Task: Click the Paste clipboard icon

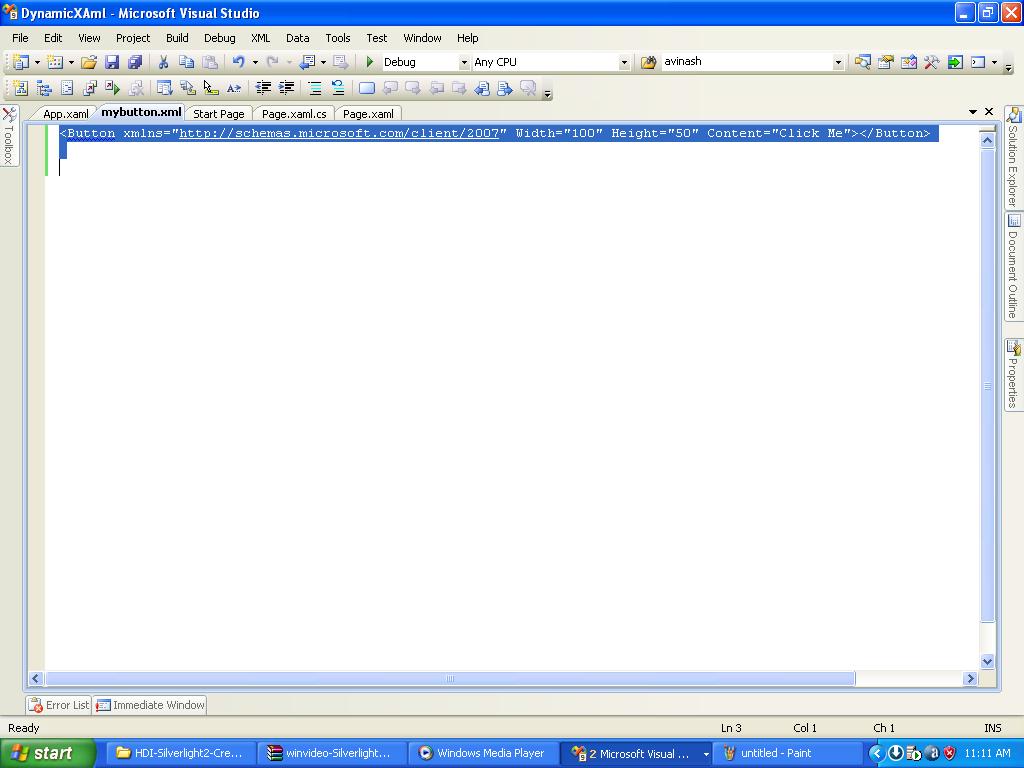Action: pyautogui.click(x=210, y=62)
